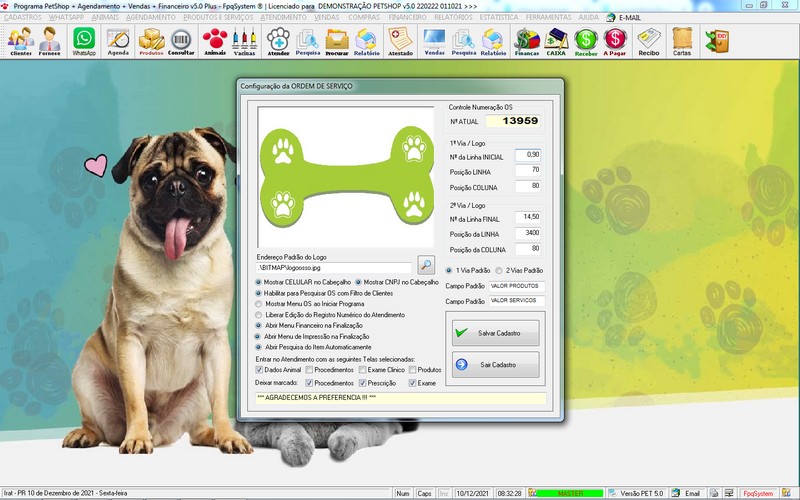Image resolution: width=800 pixels, height=500 pixels.
Task: Click the Email item in status bar
Action: point(687,493)
